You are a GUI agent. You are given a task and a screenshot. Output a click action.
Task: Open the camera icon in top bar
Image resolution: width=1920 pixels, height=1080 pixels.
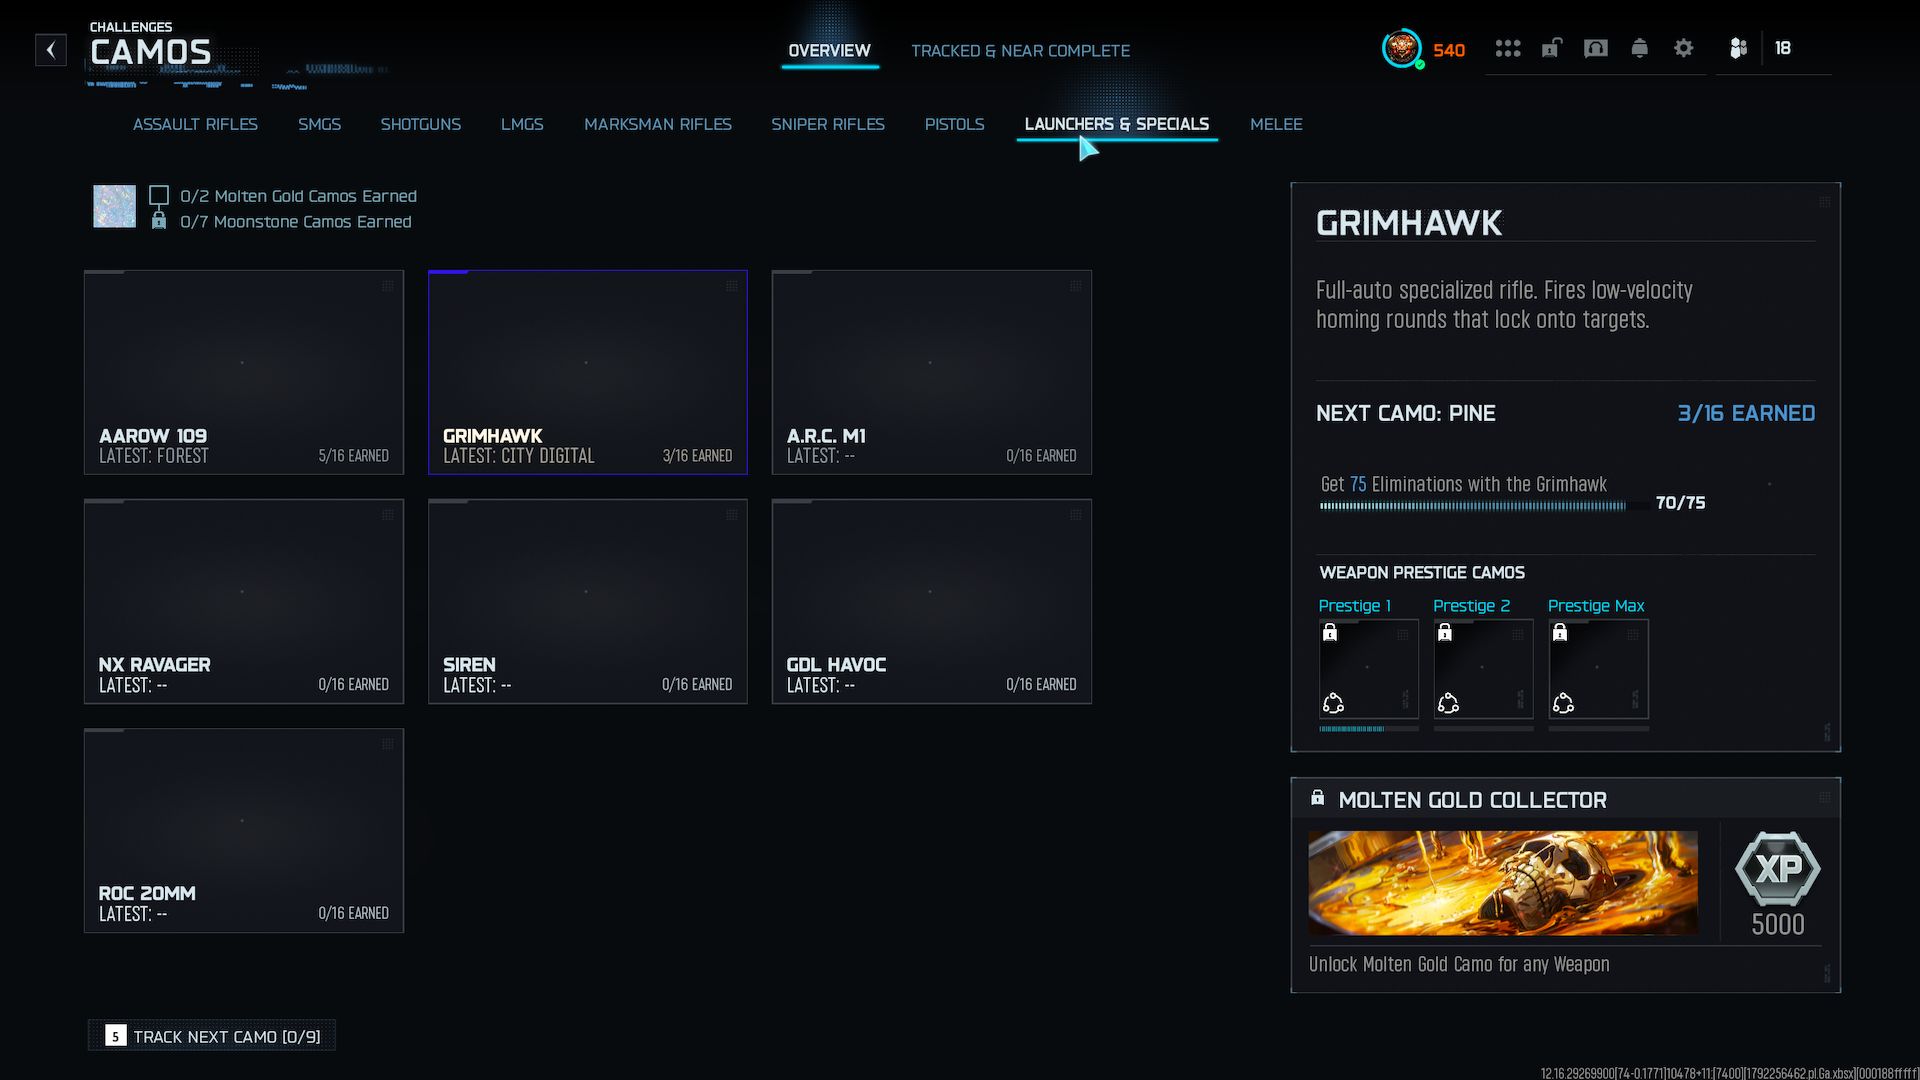tap(1596, 48)
